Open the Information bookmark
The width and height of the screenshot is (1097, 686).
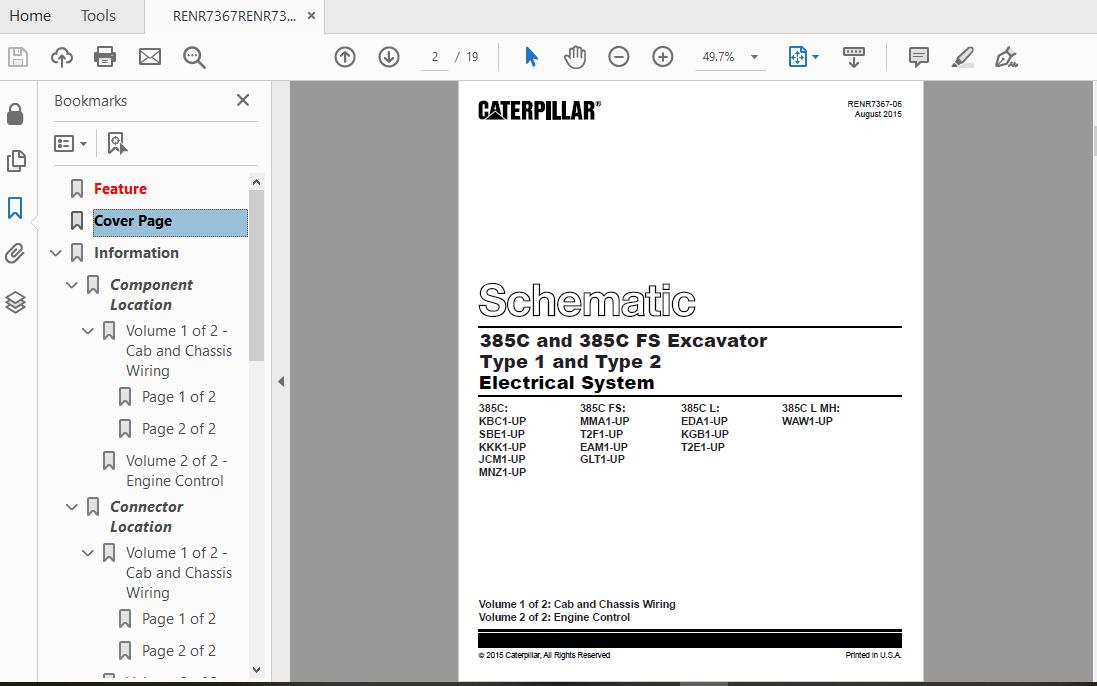(x=136, y=253)
